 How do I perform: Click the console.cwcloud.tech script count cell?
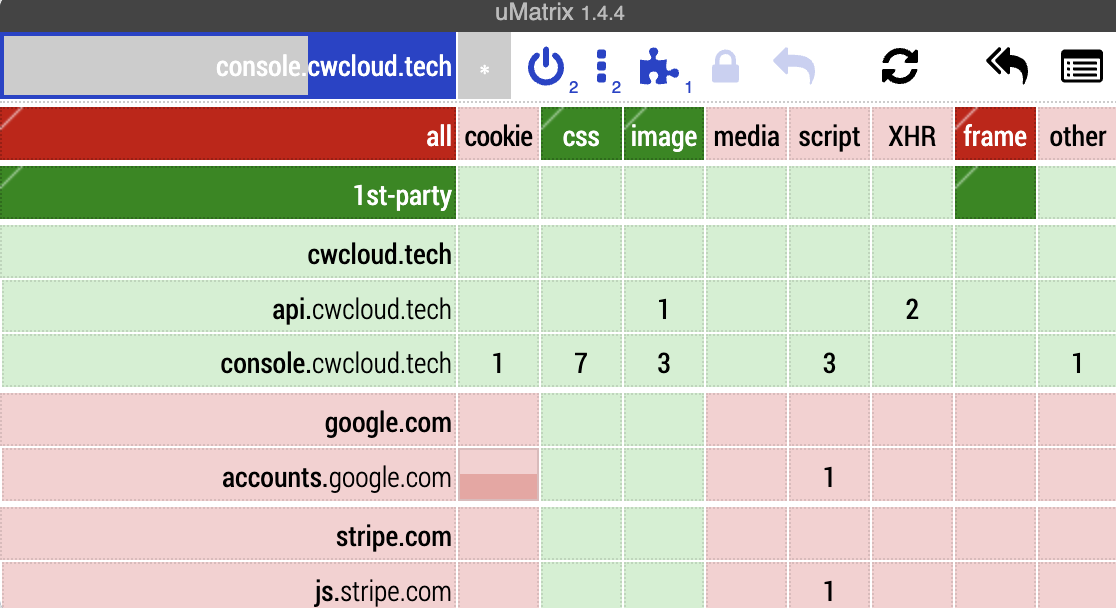(x=829, y=362)
